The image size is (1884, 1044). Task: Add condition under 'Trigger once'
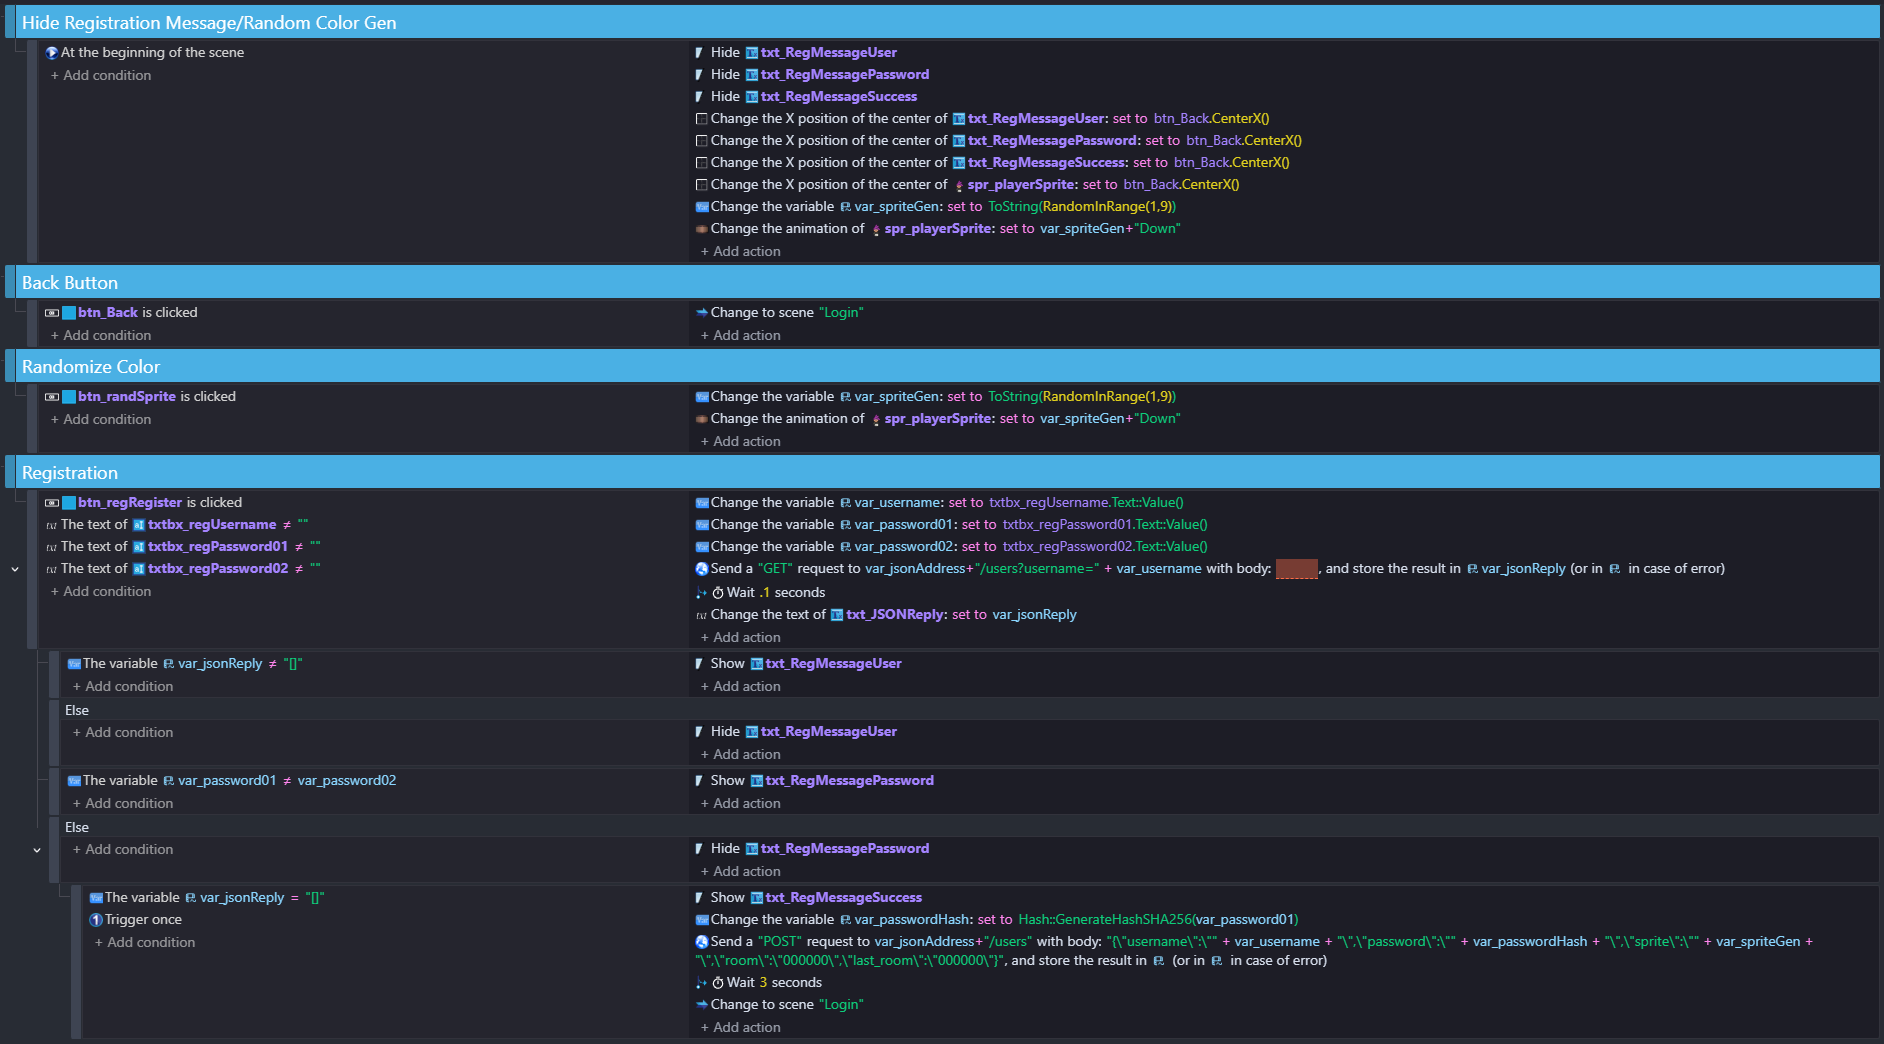pos(145,943)
